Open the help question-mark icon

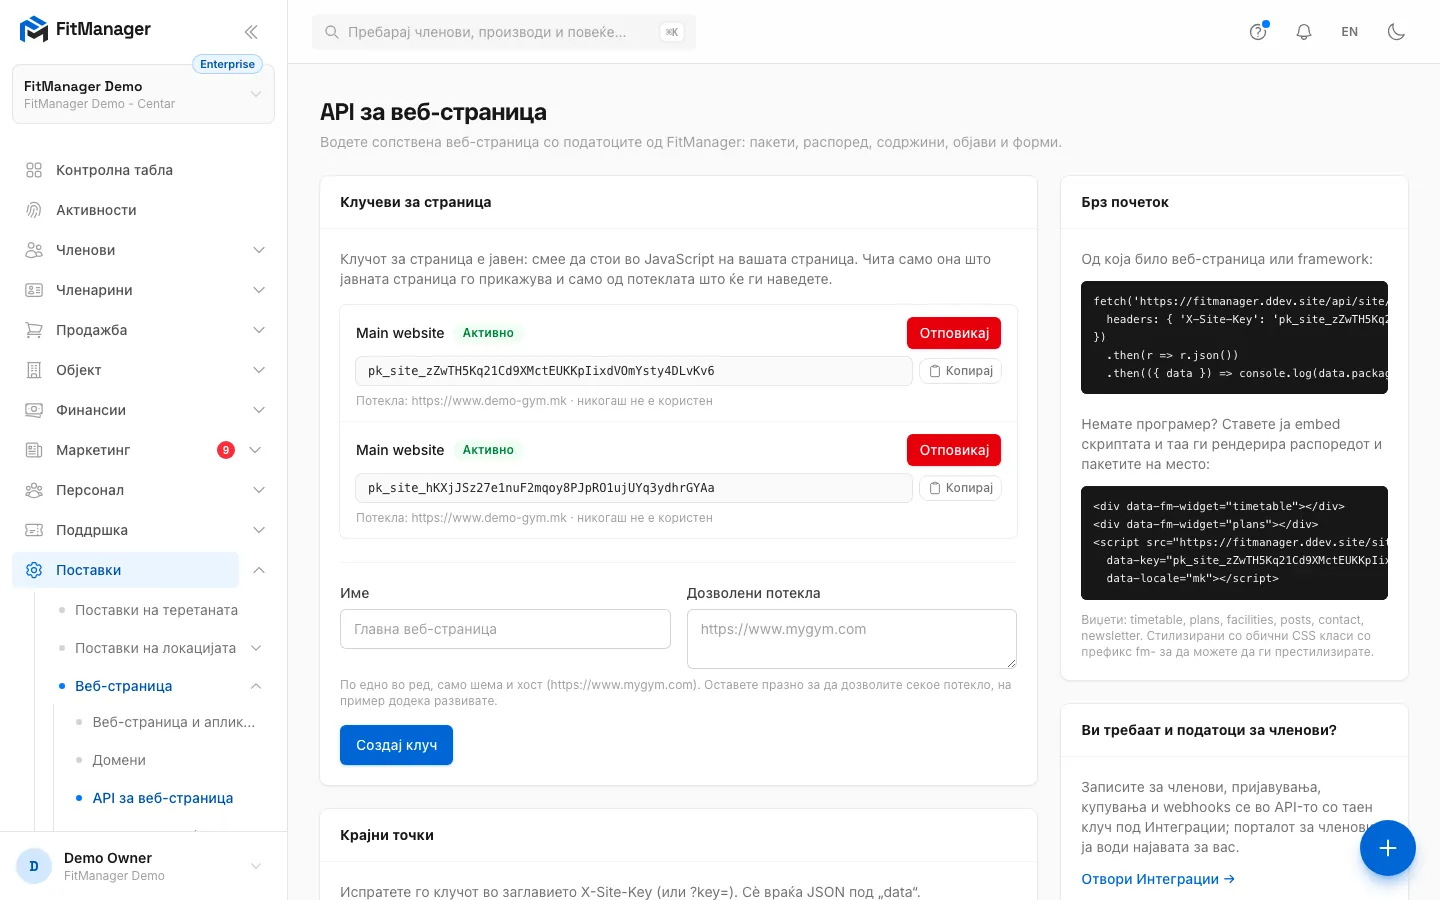tap(1258, 32)
